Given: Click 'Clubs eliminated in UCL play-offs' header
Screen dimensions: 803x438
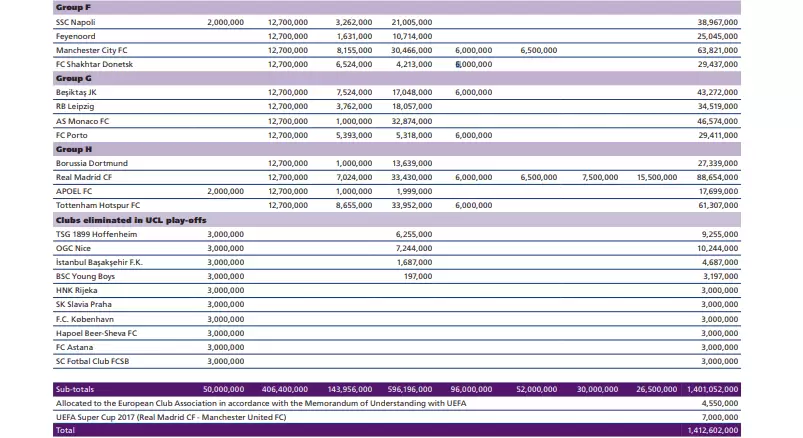Looking at the screenshot, I should pos(131,219).
